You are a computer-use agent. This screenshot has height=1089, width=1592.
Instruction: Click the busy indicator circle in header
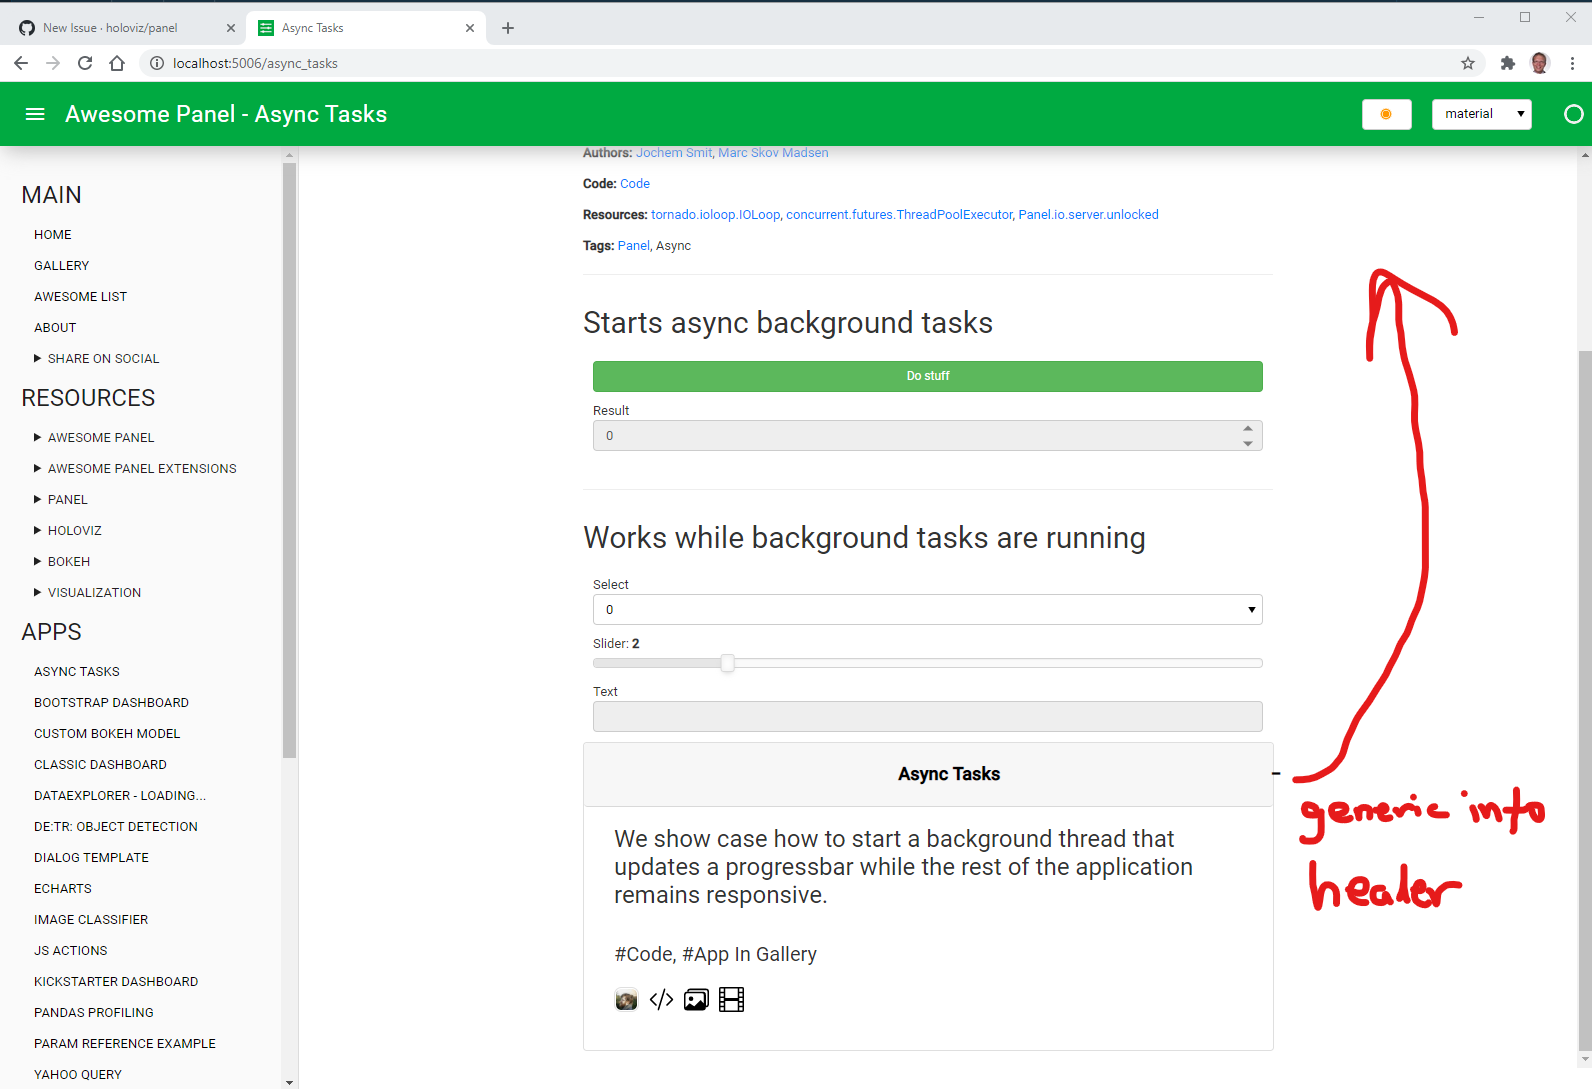1573,114
